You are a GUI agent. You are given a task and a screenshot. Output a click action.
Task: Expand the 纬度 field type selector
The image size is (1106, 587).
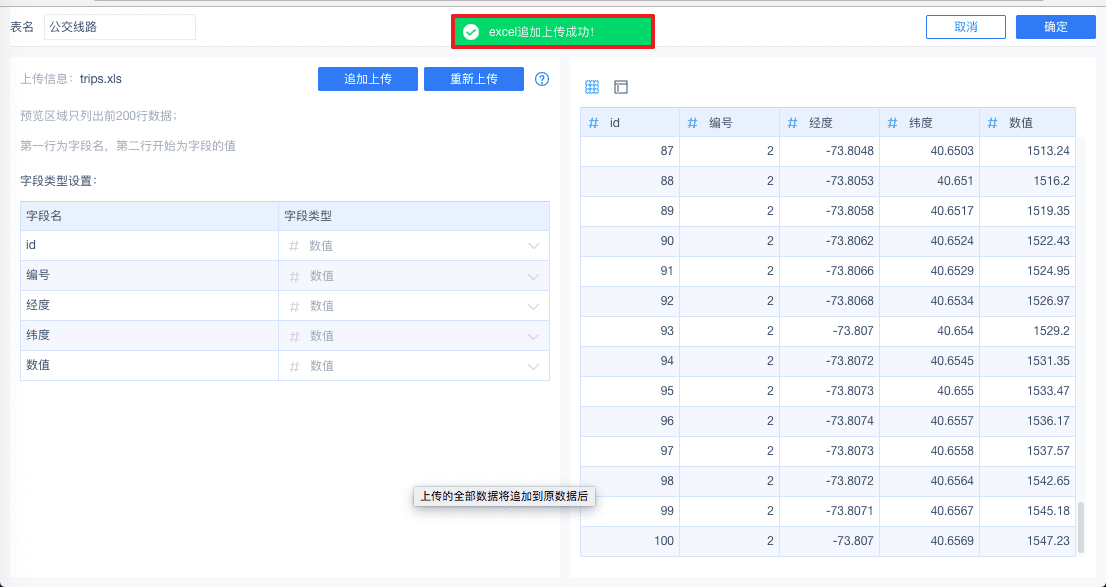[533, 336]
